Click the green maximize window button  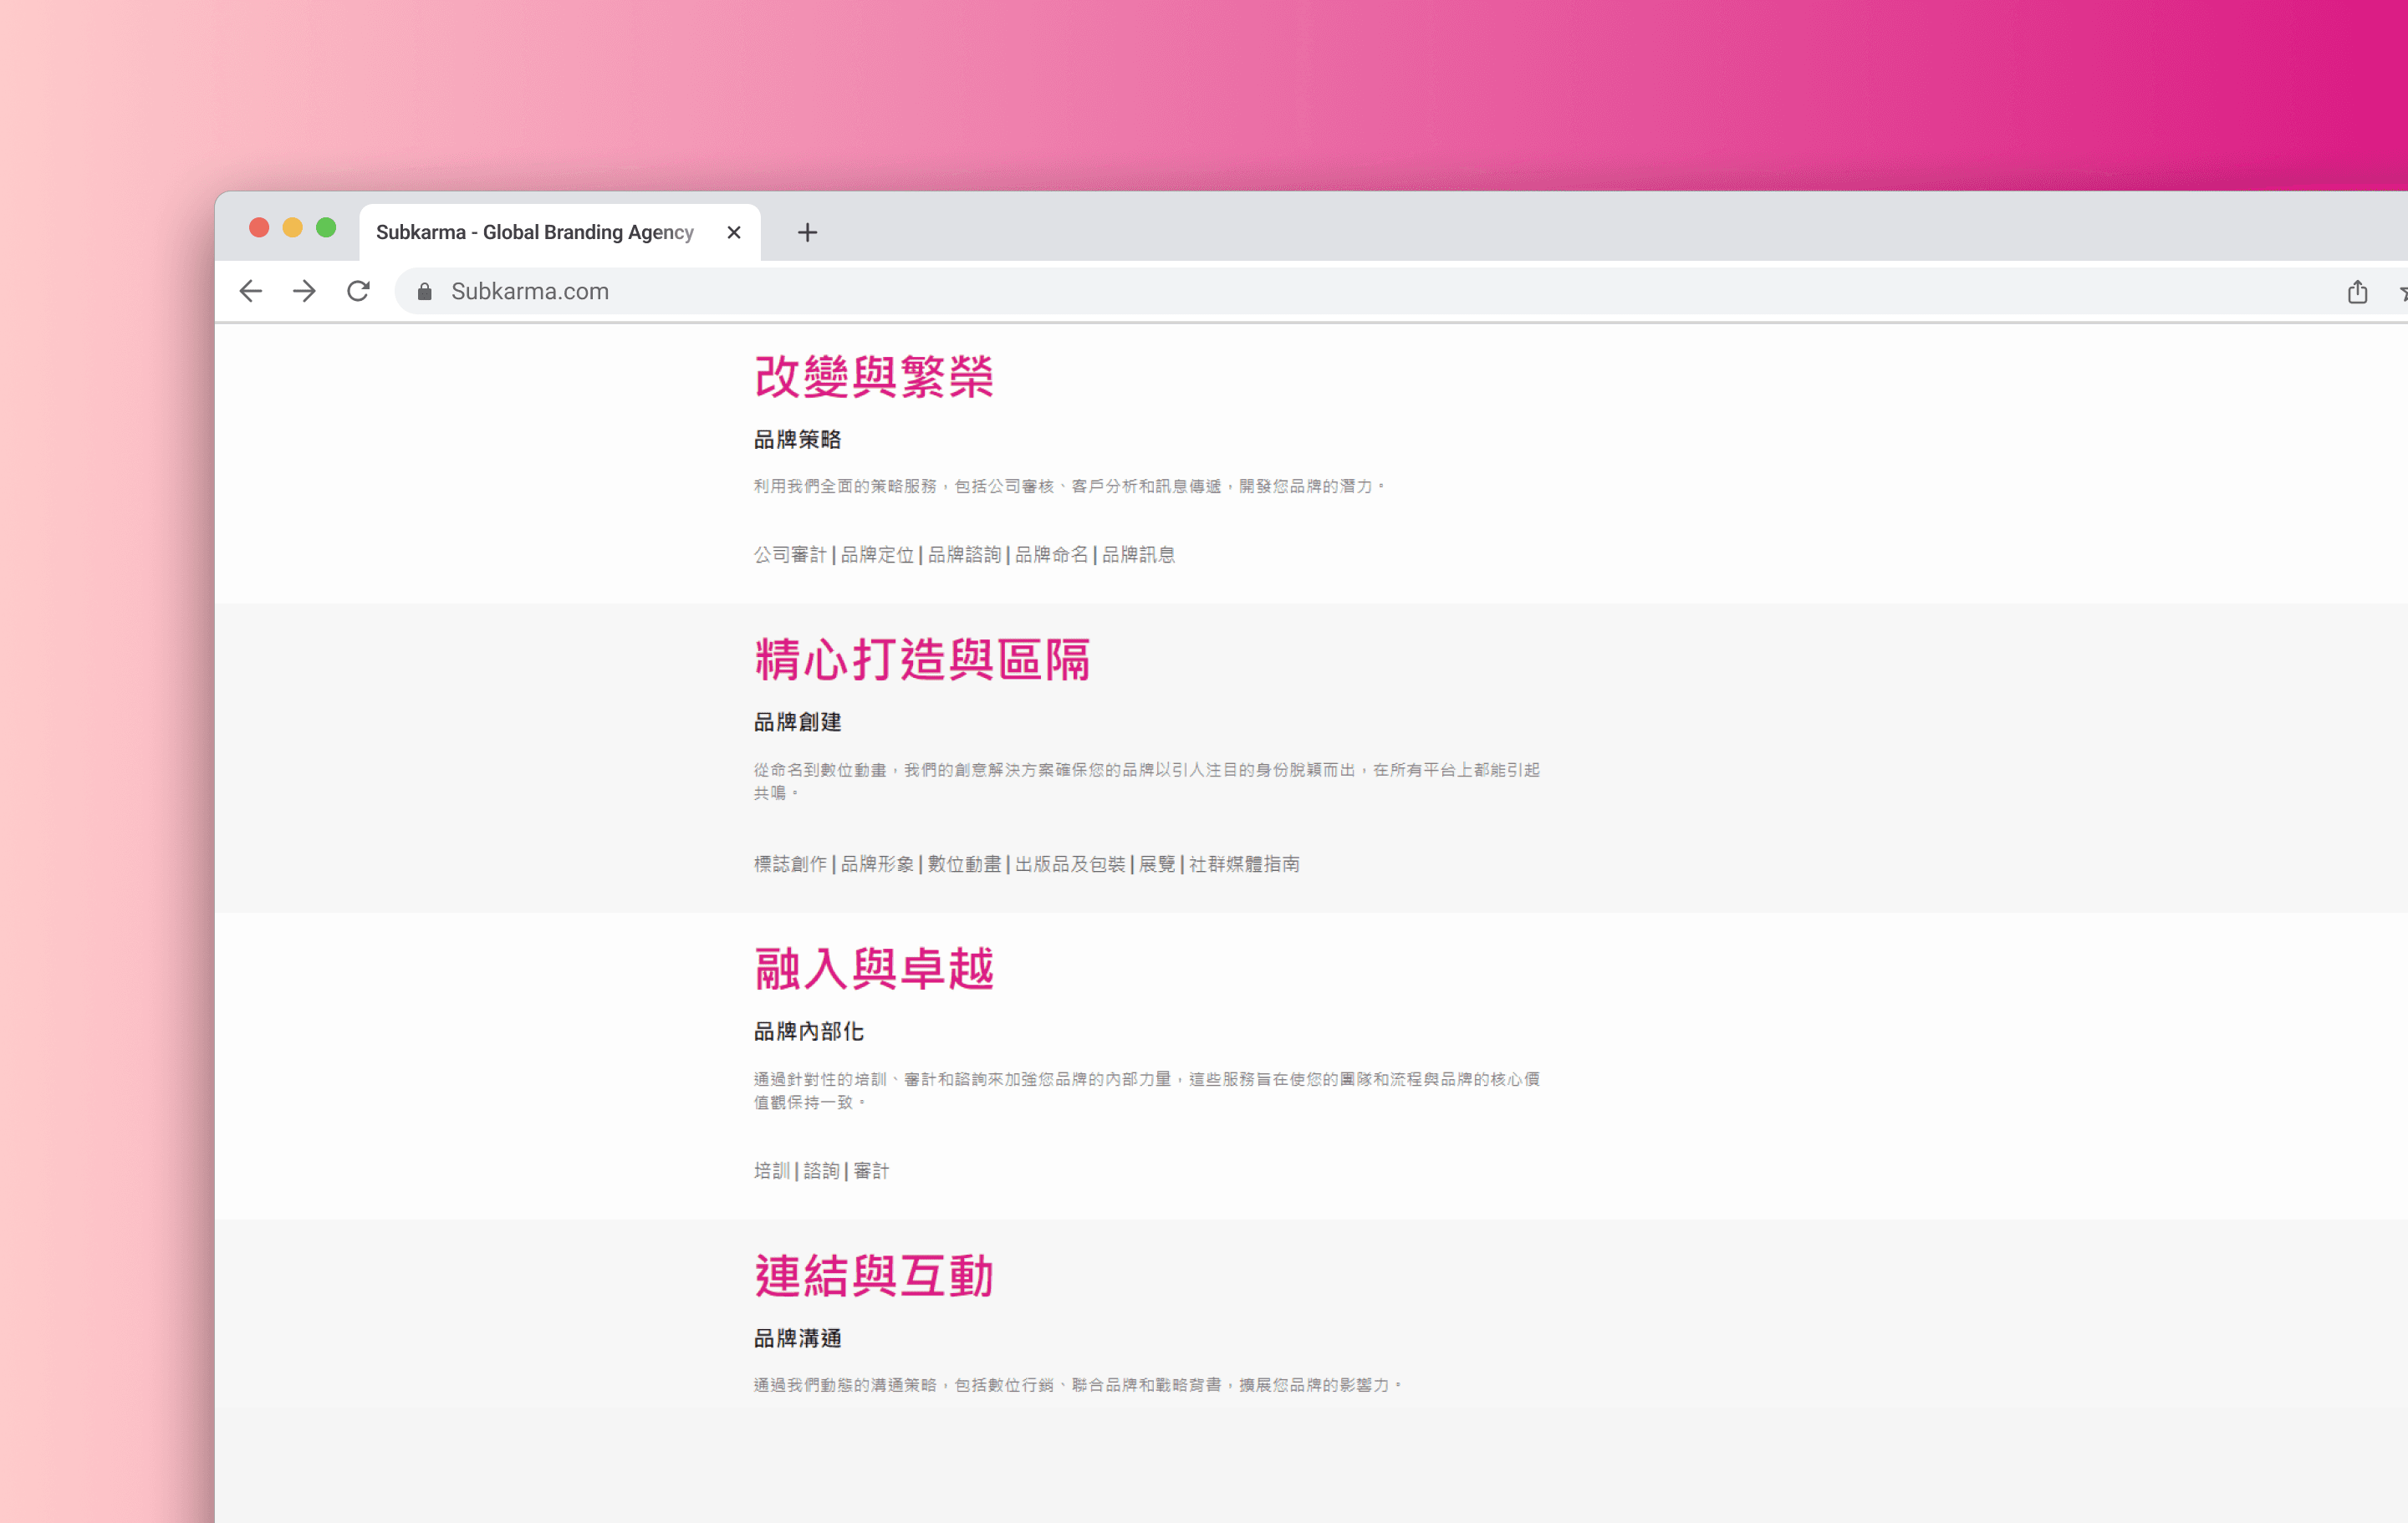326,228
